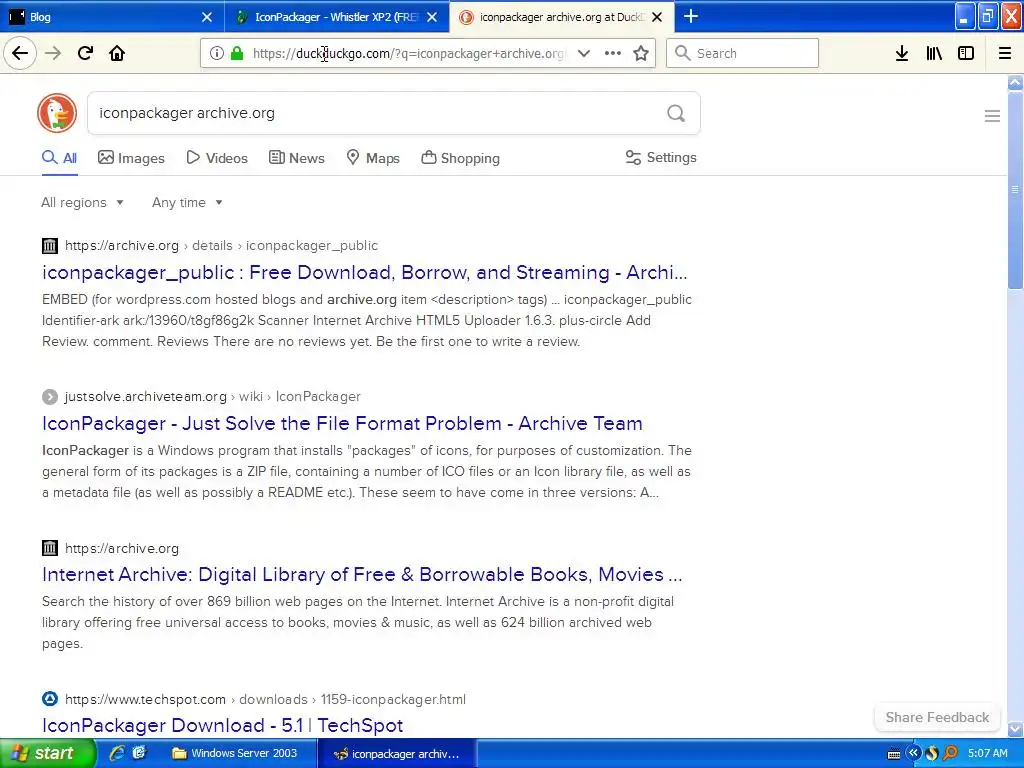Switch to Videos results

[x=217, y=158]
